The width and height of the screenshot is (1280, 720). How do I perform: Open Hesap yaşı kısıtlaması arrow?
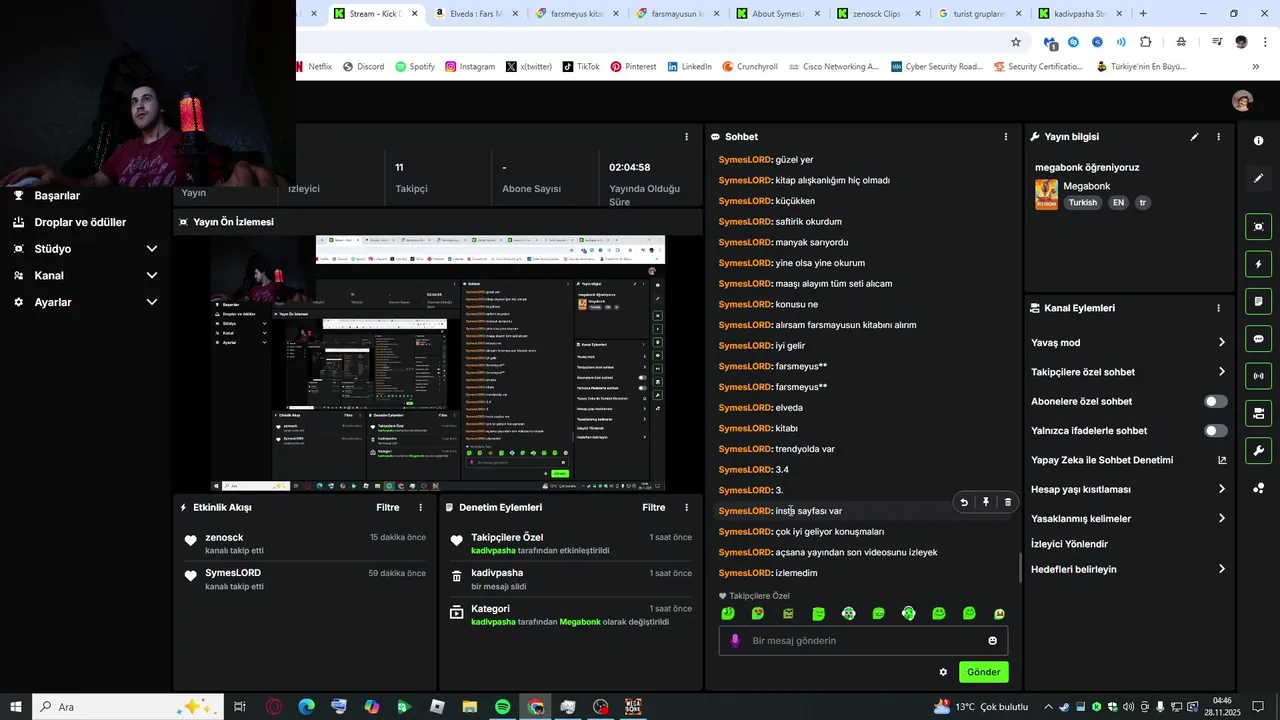(1221, 489)
